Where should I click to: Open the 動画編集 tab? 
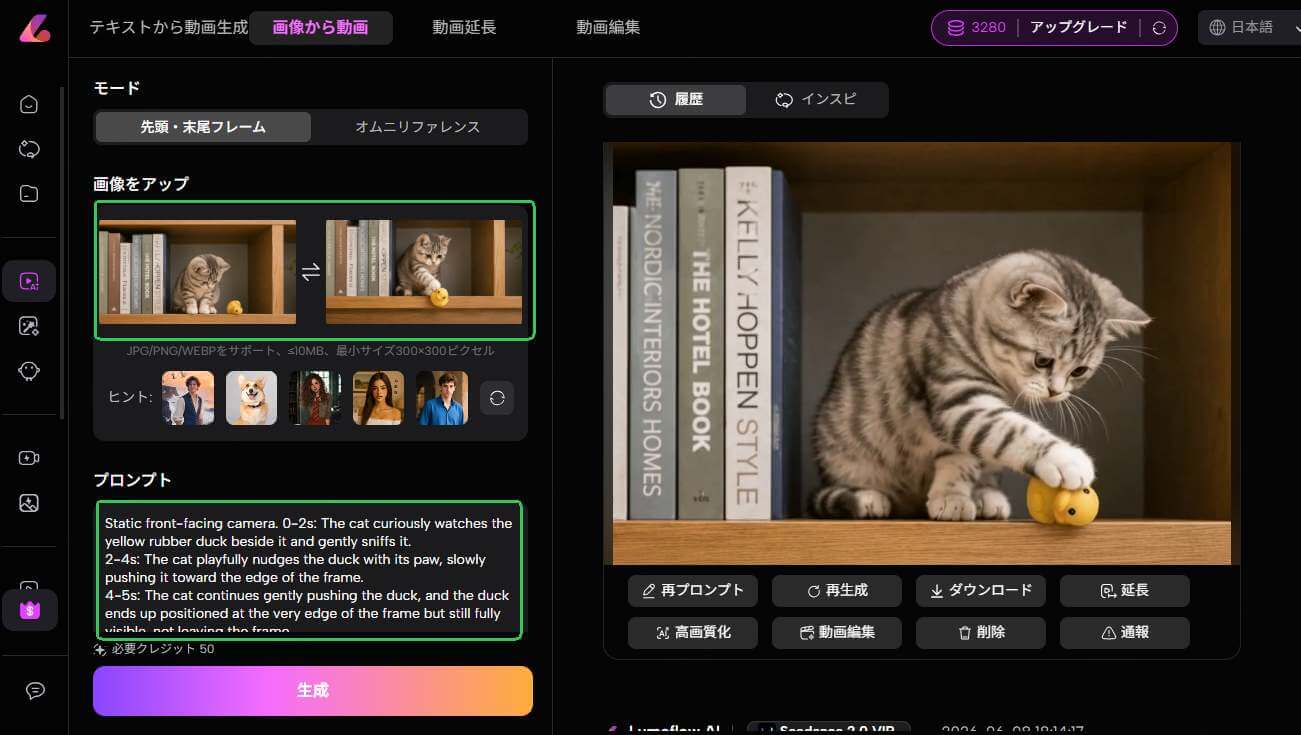(x=608, y=28)
